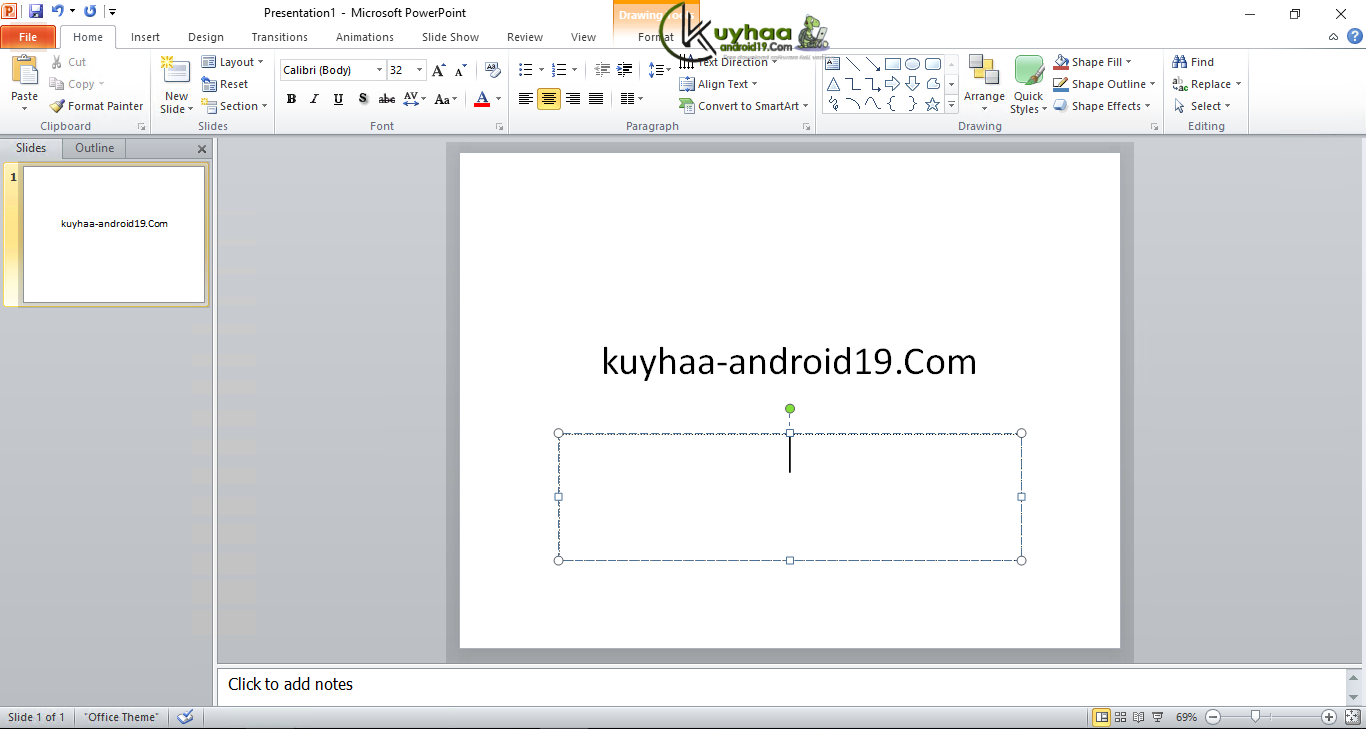Decrease the font size
The width and height of the screenshot is (1366, 729).
(460, 70)
